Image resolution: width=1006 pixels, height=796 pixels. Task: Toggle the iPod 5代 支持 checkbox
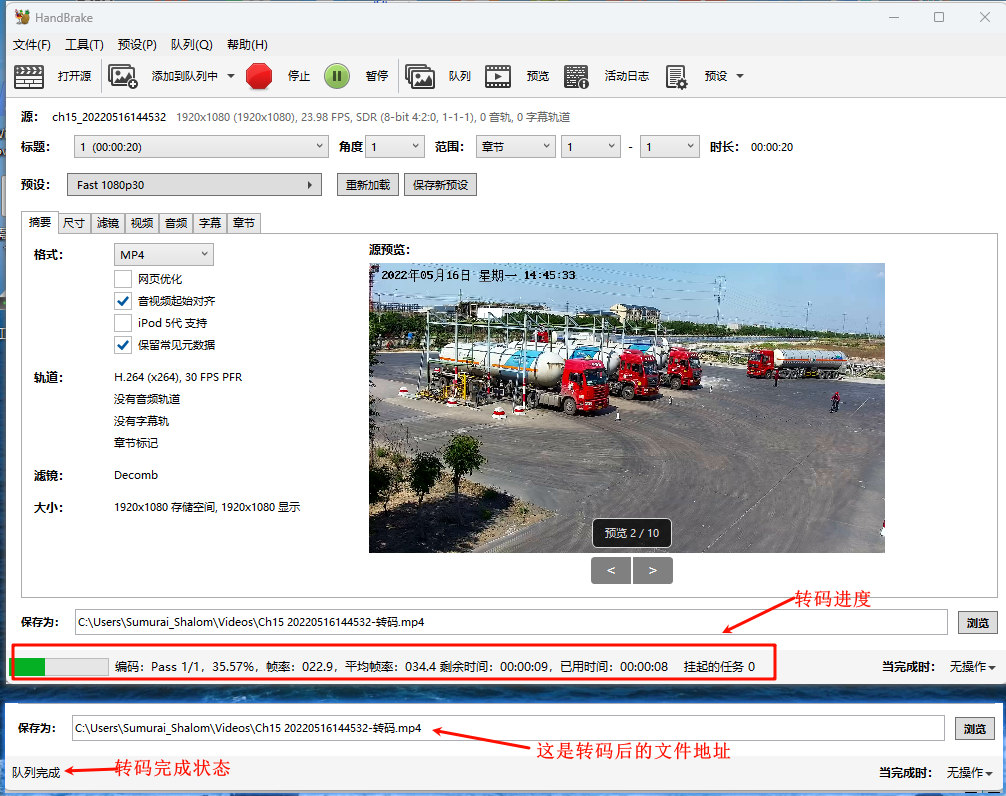tap(123, 323)
